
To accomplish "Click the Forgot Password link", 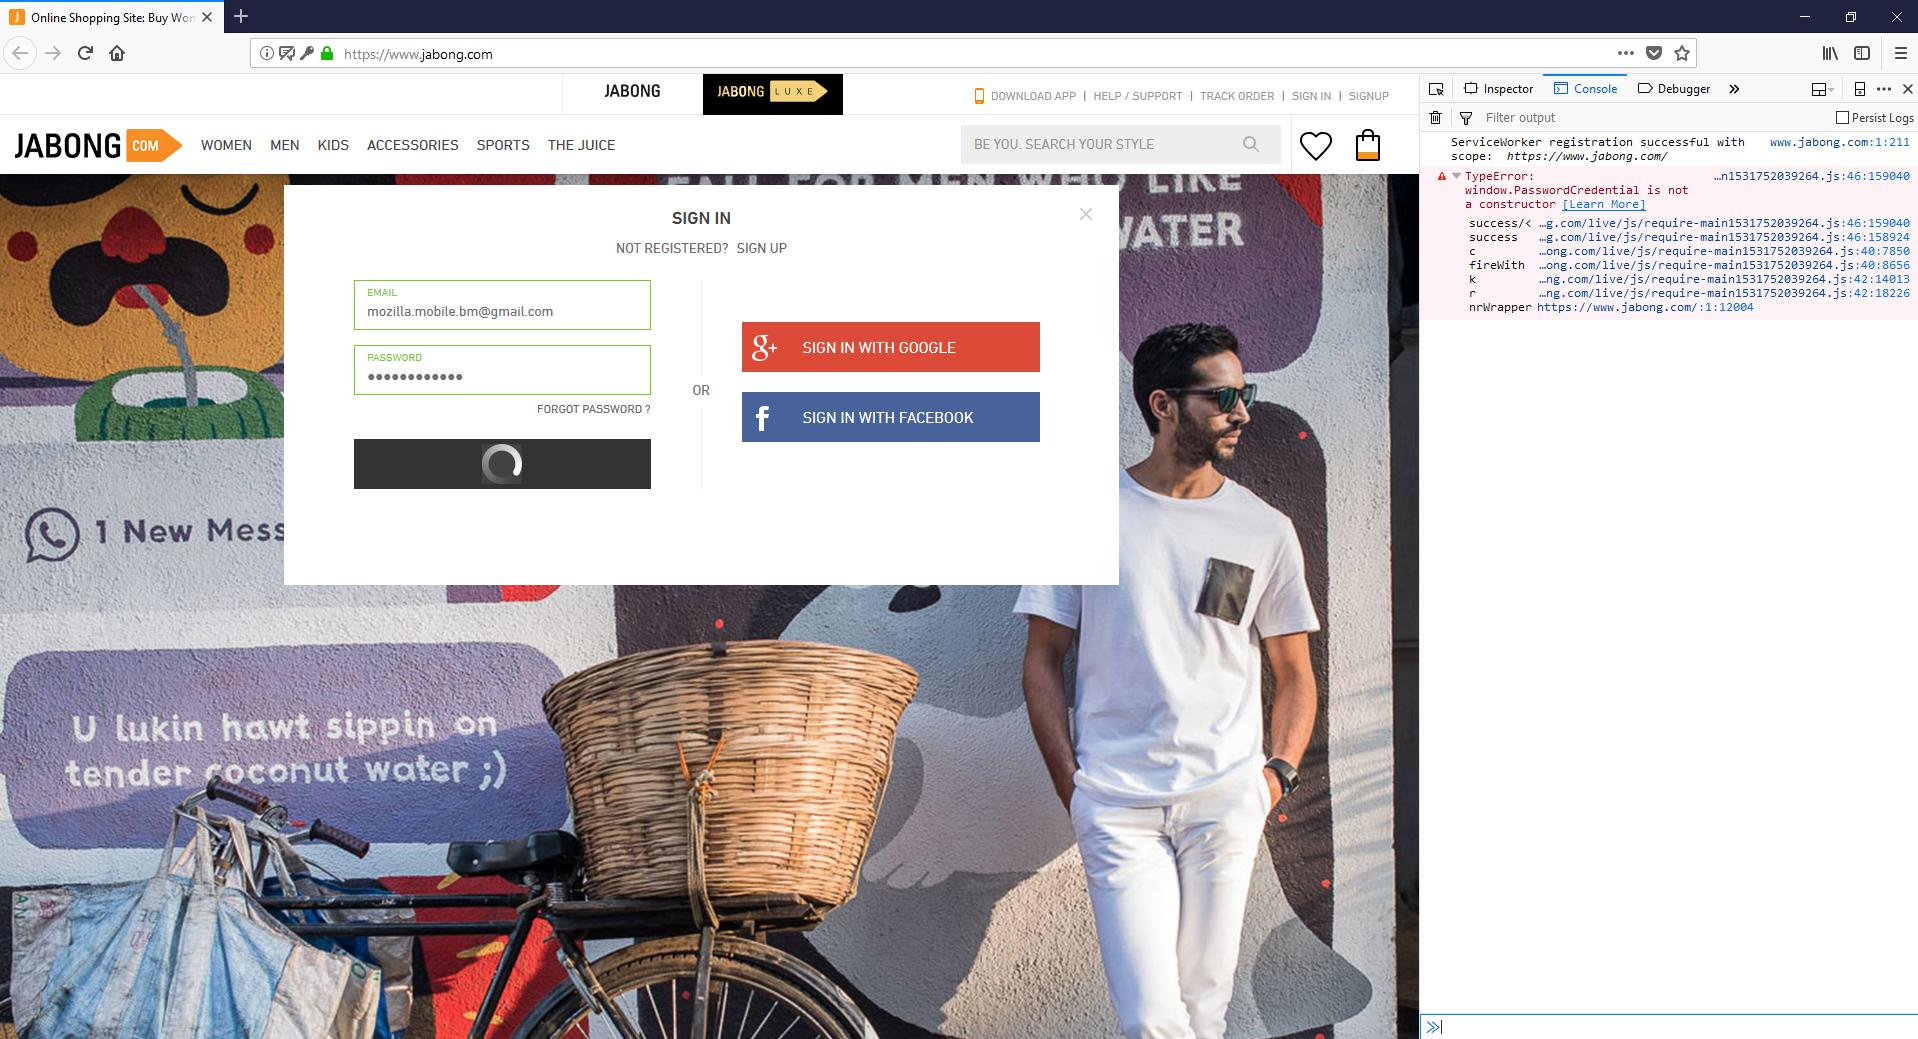I will click(593, 409).
